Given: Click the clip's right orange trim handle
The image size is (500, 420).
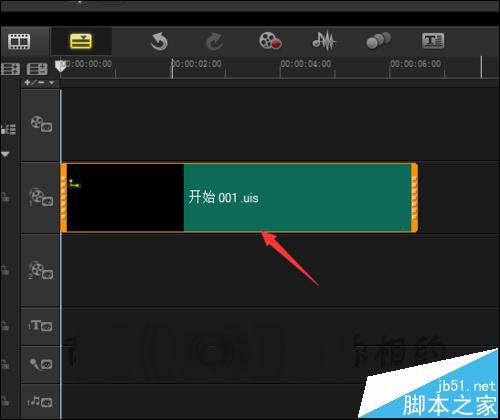Looking at the screenshot, I should tap(414, 198).
